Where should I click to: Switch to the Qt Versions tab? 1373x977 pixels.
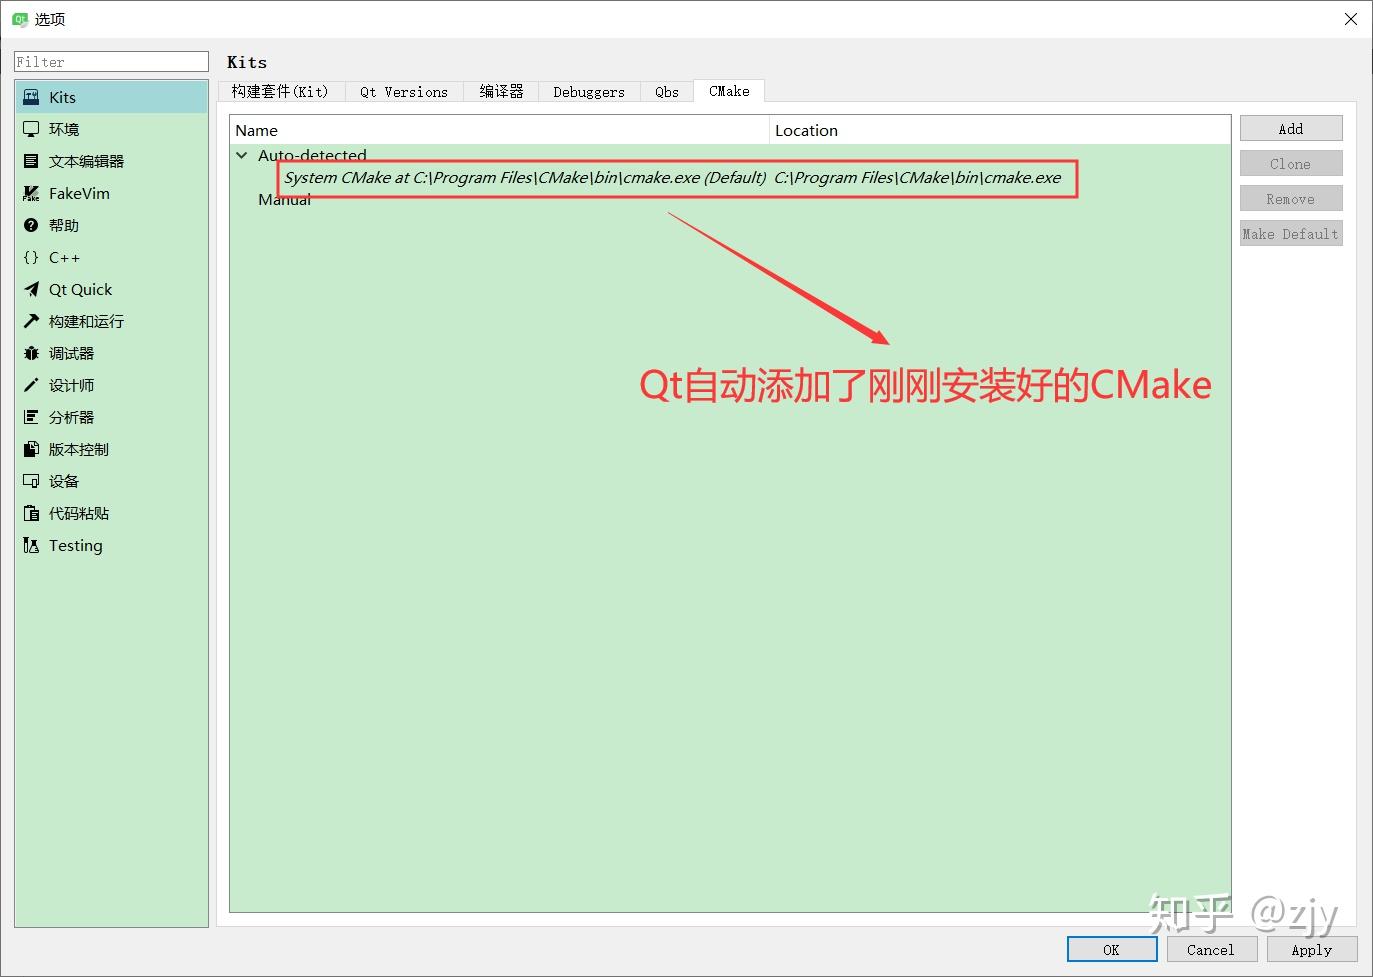click(x=403, y=91)
